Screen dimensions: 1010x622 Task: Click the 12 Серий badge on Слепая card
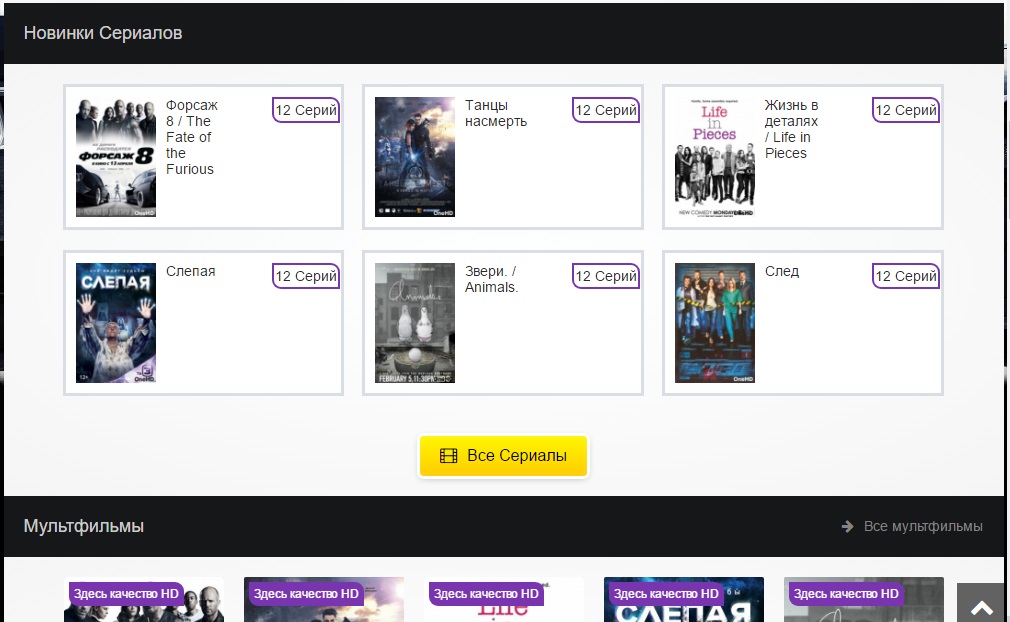(x=306, y=276)
